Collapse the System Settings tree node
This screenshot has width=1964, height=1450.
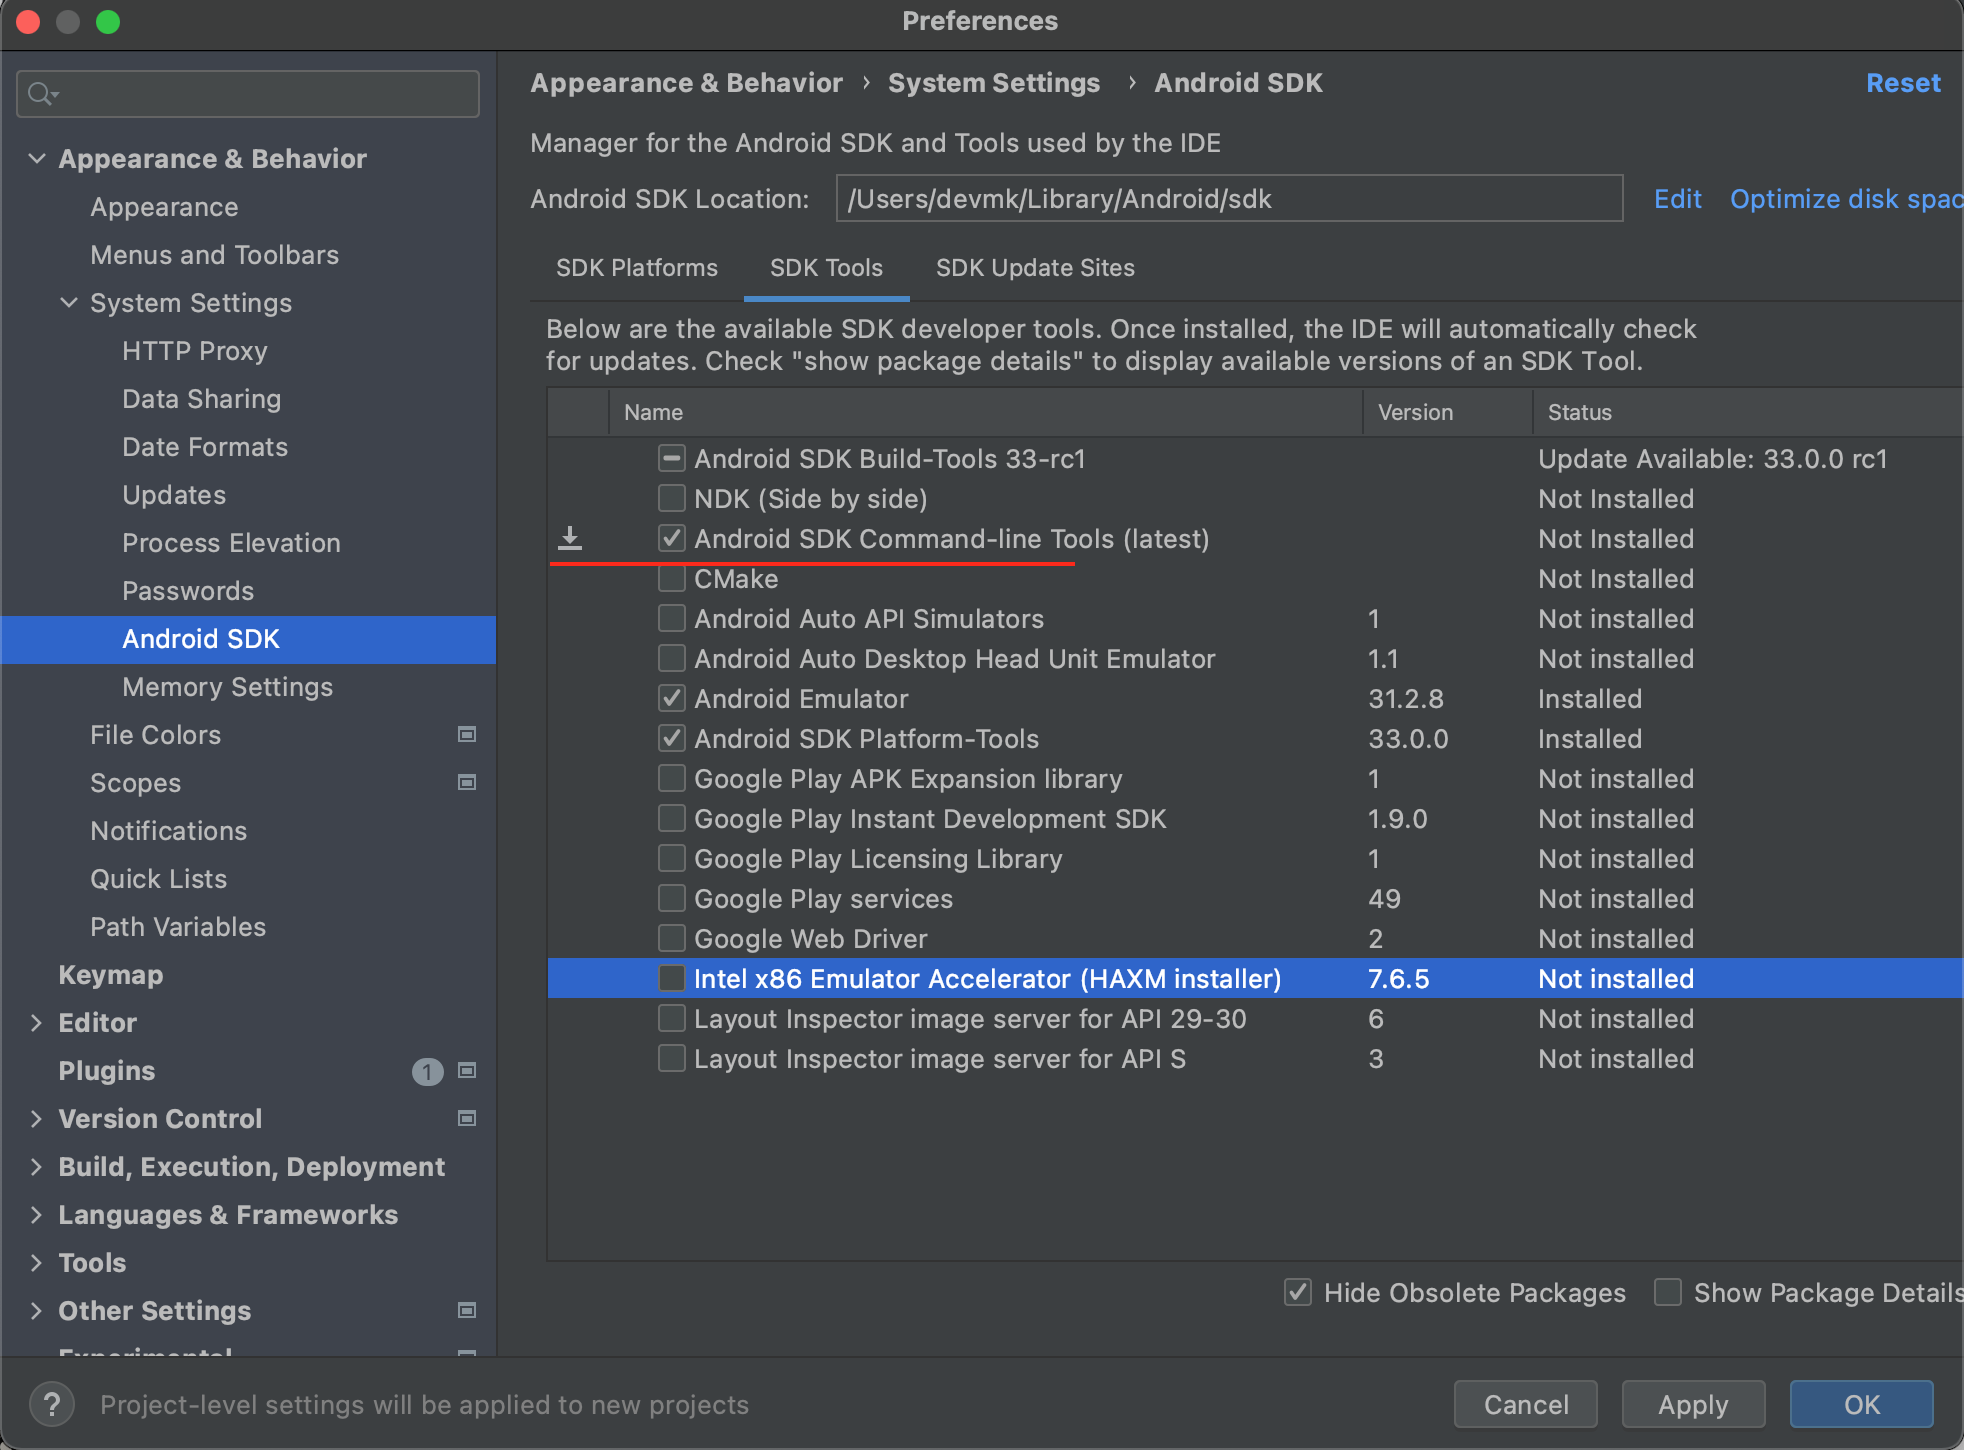pyautogui.click(x=68, y=302)
